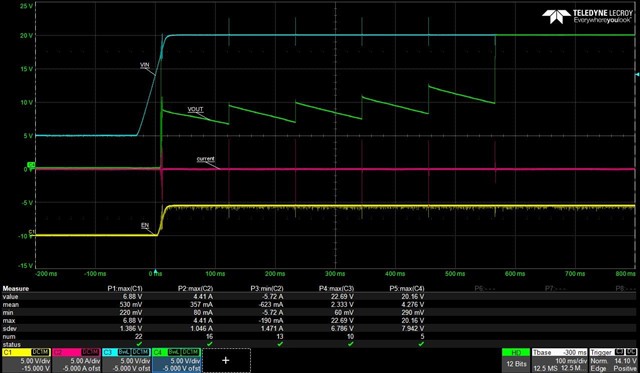
Task: Click the P1 status checkmark
Action: 139,344
